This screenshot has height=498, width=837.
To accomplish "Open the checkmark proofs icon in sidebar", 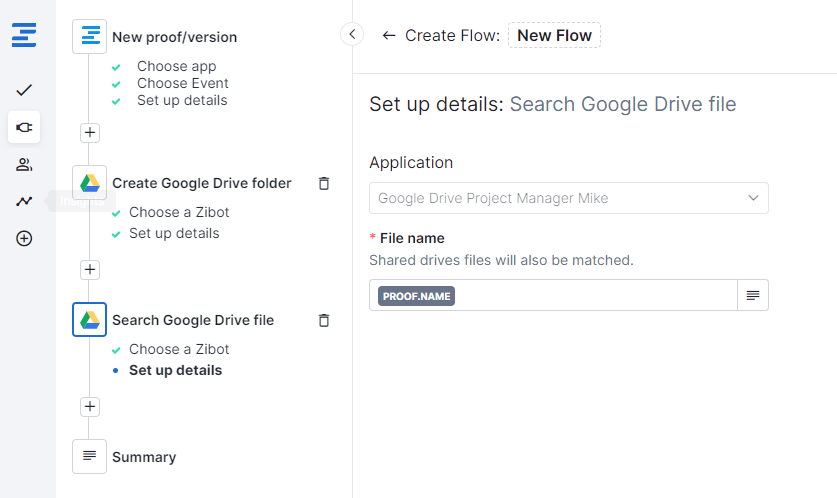I will 24,90.
